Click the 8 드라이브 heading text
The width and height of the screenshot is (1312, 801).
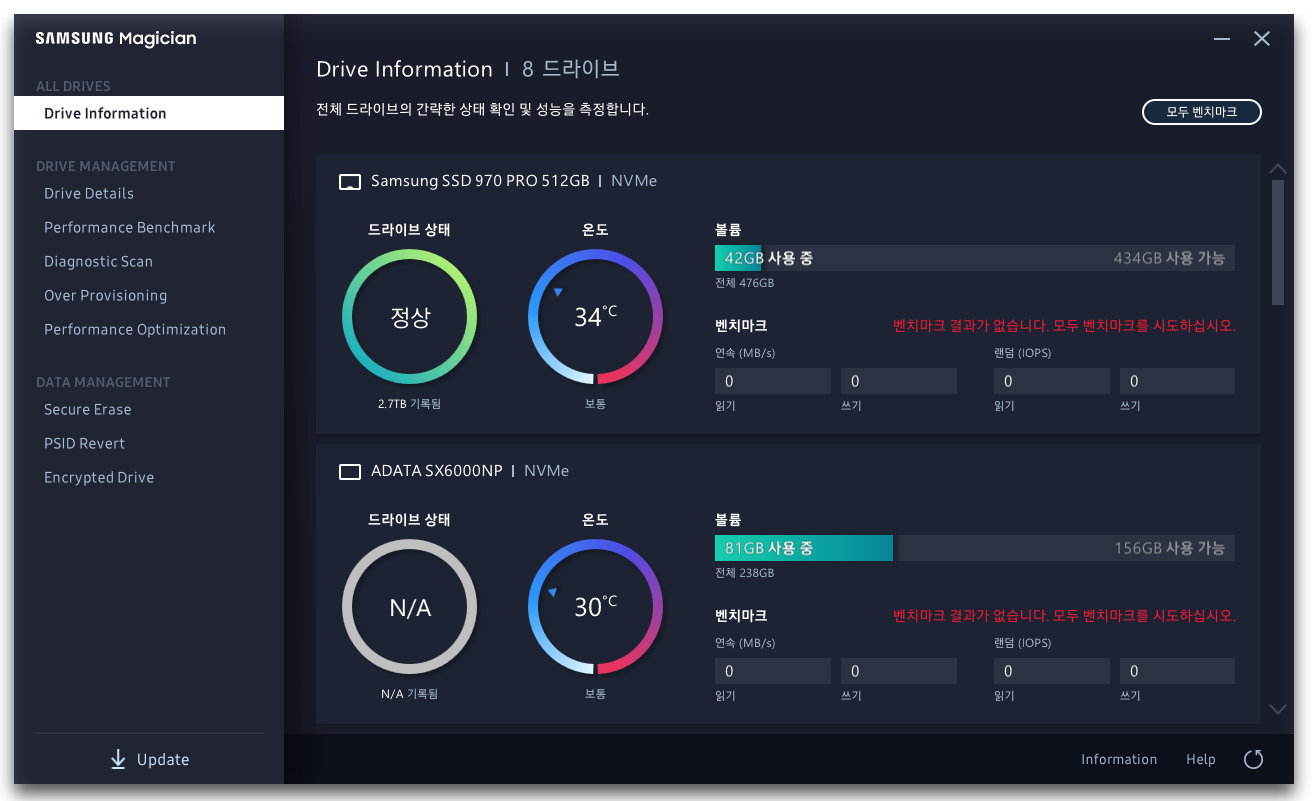point(571,69)
